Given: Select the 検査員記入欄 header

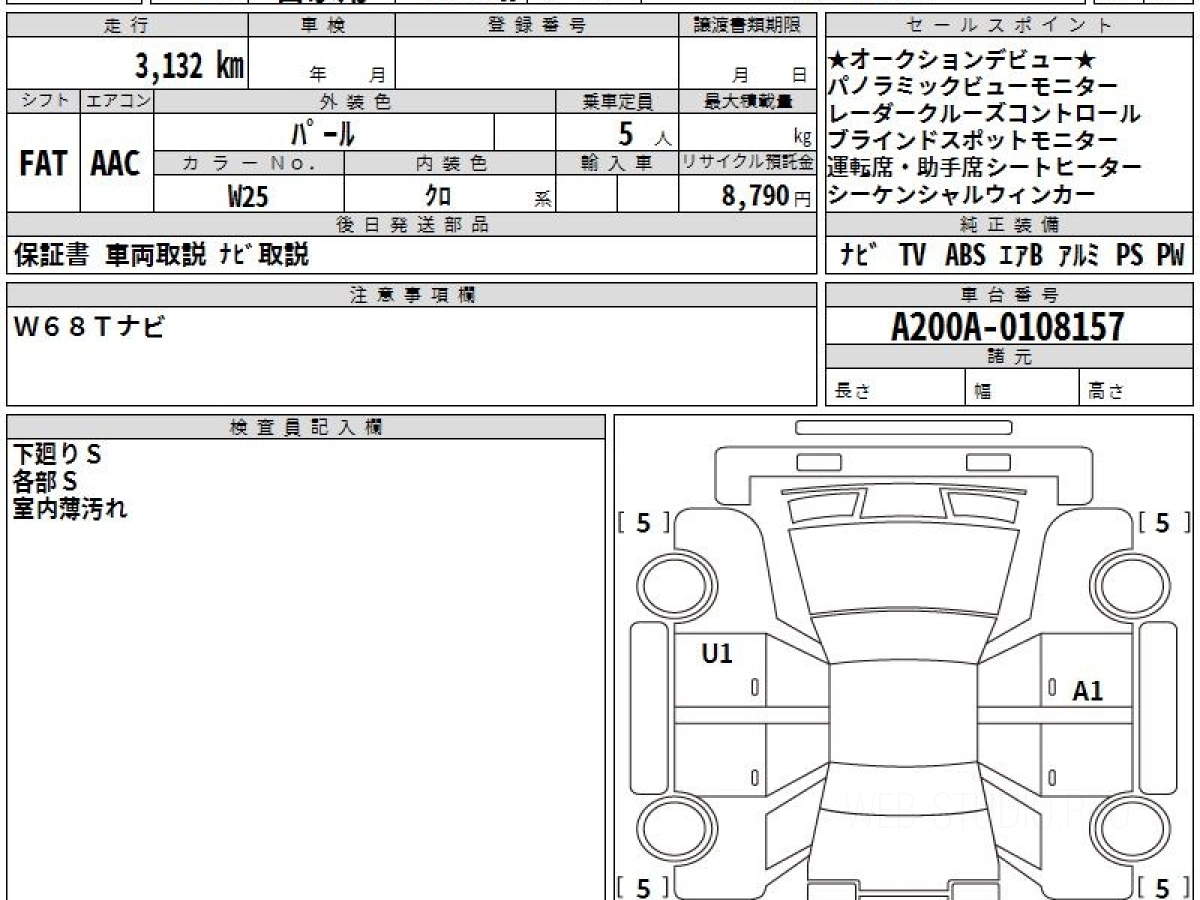Looking at the screenshot, I should pyautogui.click(x=306, y=427).
